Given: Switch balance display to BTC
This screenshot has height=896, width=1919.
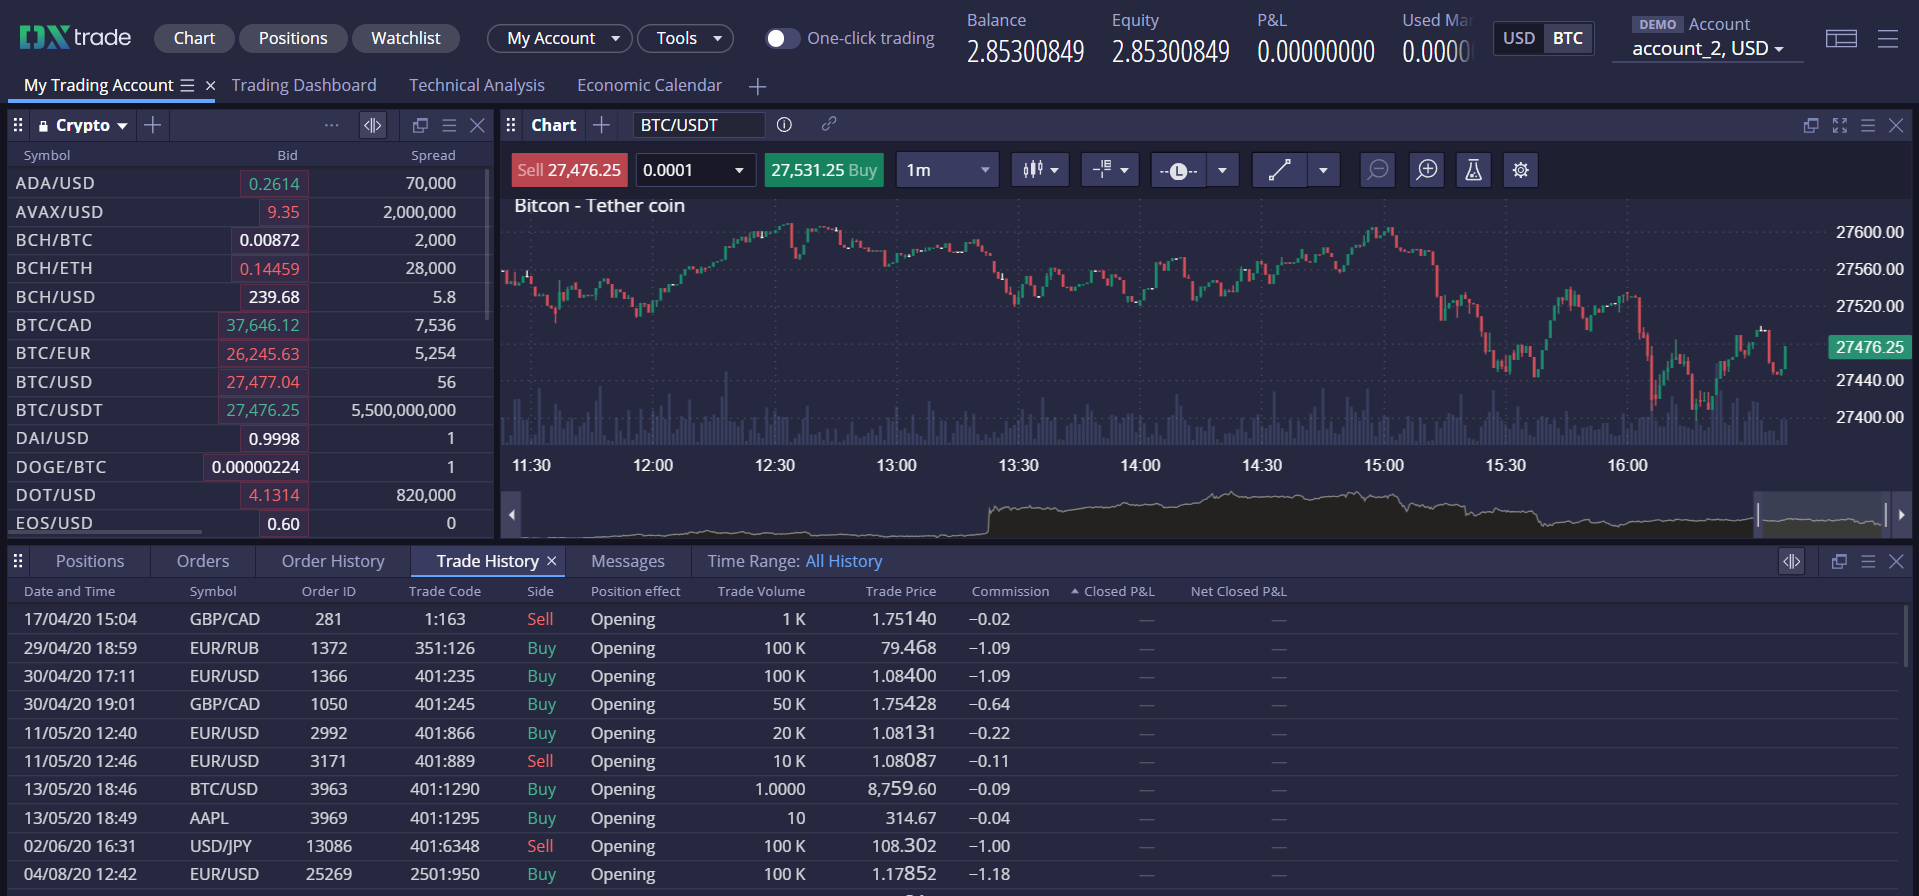Looking at the screenshot, I should pos(1567,38).
